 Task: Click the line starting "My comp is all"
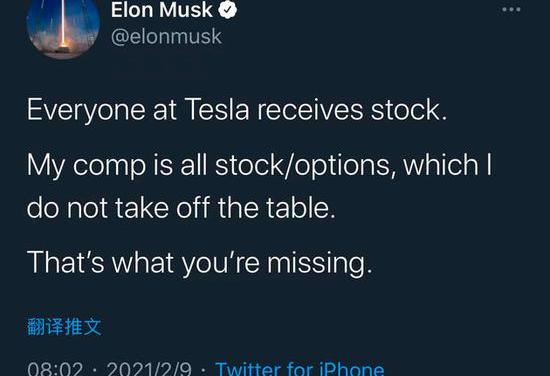click(260, 165)
